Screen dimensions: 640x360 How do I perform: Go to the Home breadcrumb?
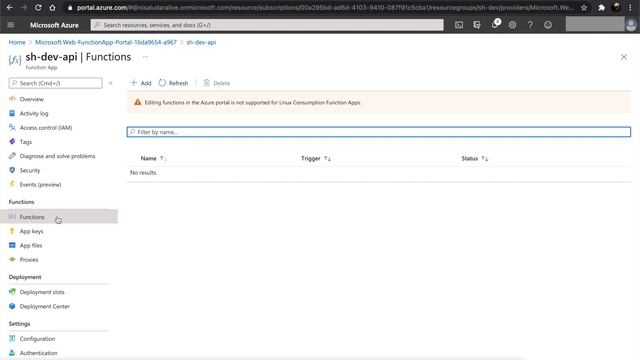pyautogui.click(x=17, y=42)
